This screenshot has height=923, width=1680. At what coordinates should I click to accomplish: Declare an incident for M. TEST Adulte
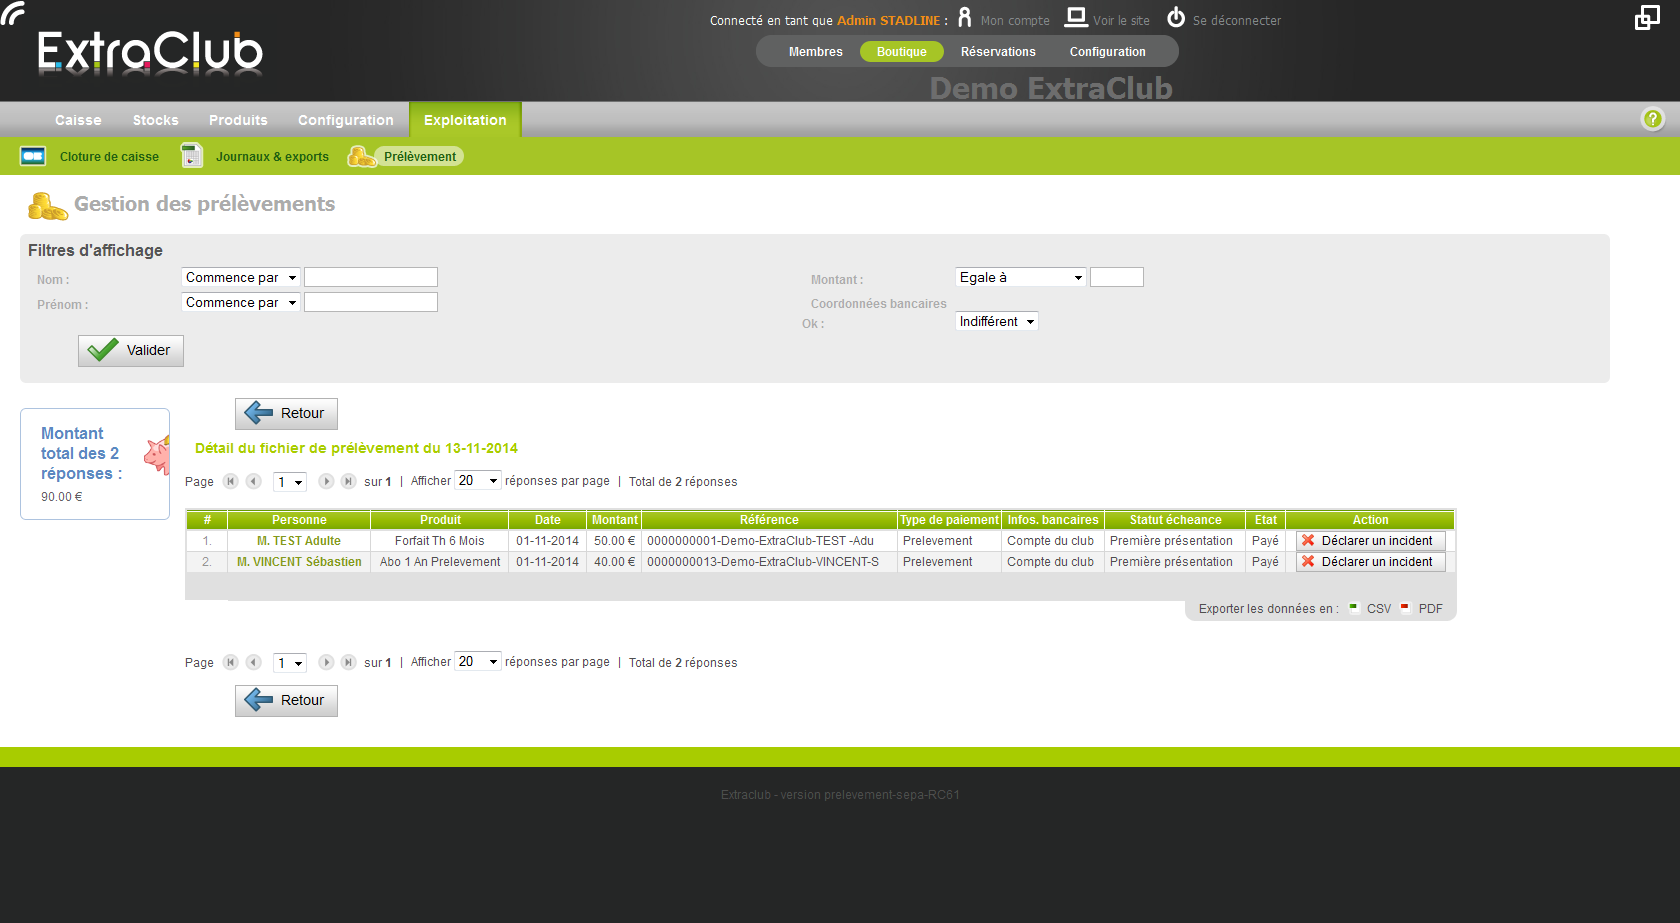1371,541
